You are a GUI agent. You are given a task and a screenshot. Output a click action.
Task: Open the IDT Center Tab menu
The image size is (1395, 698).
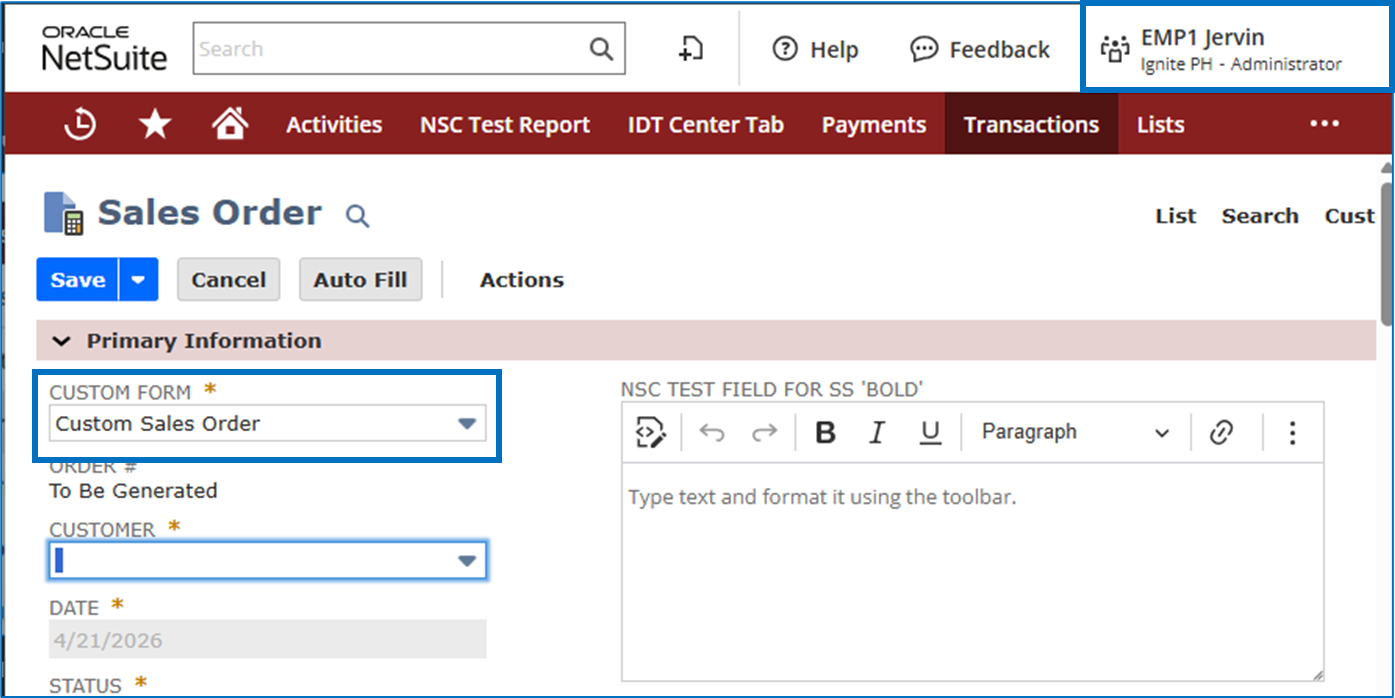click(x=706, y=124)
